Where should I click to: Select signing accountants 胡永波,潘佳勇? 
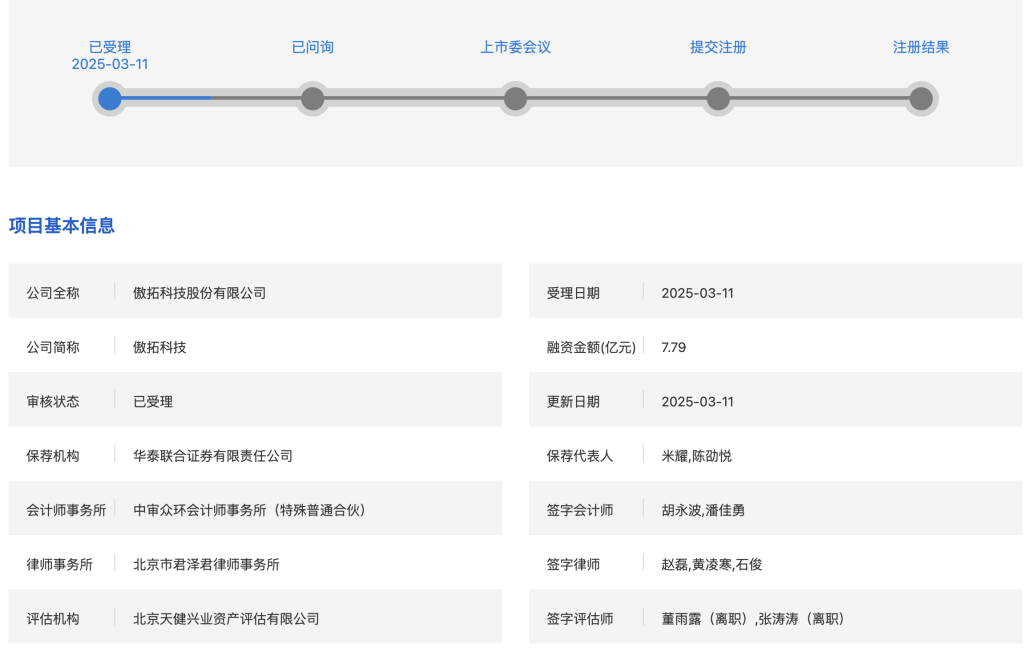[x=703, y=510]
